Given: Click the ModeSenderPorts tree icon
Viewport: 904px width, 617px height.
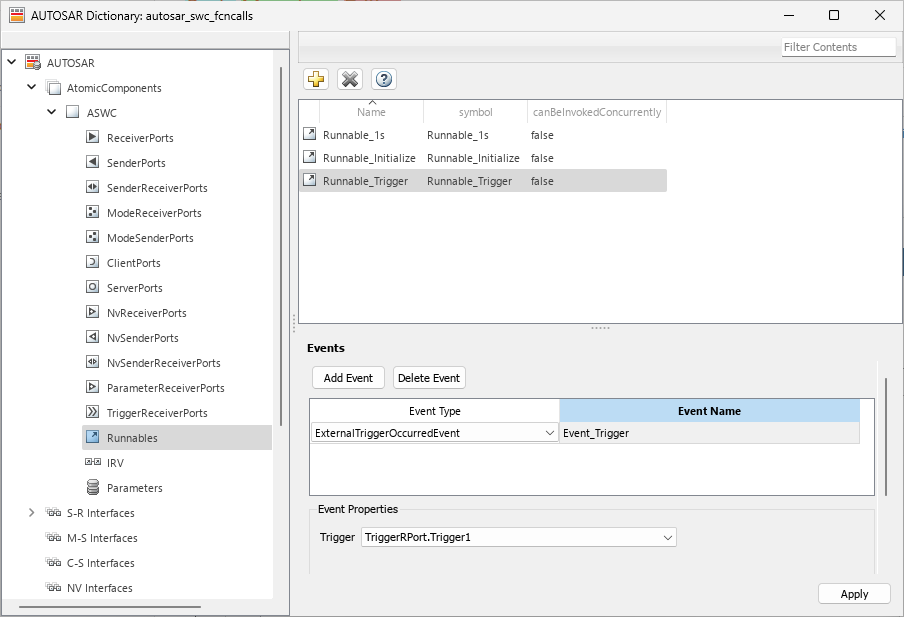Looking at the screenshot, I should (x=92, y=237).
